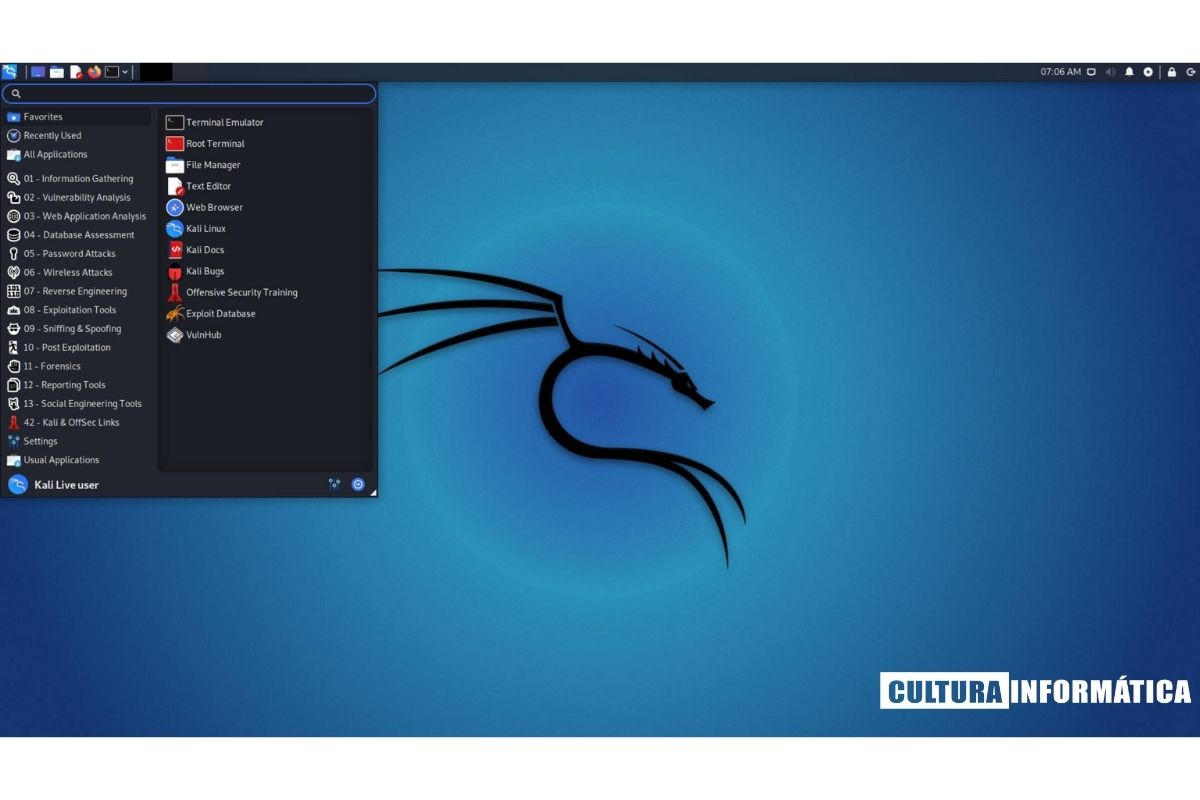Click the blue logout button at menu bottom

point(358,484)
